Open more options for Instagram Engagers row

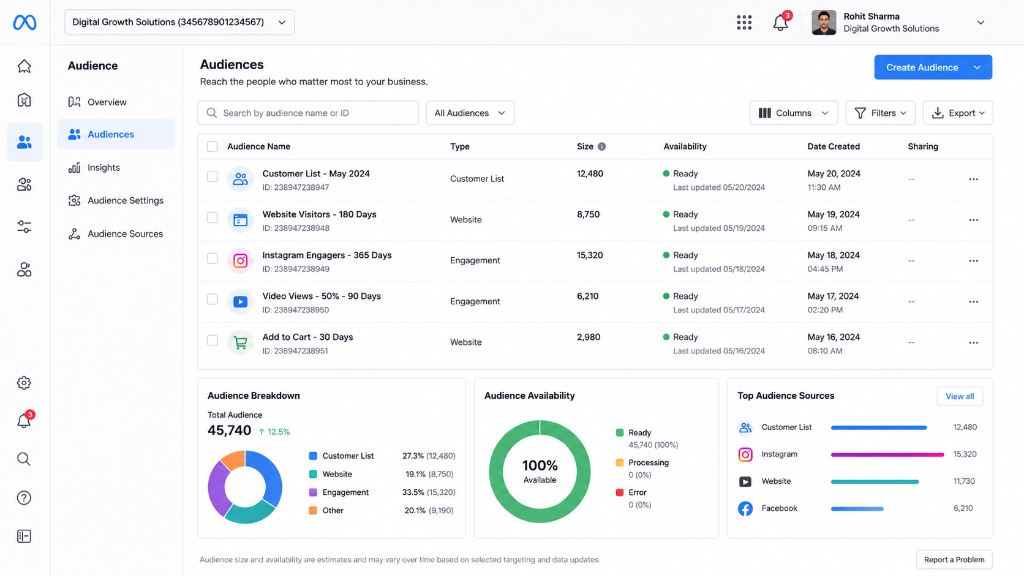tap(973, 261)
